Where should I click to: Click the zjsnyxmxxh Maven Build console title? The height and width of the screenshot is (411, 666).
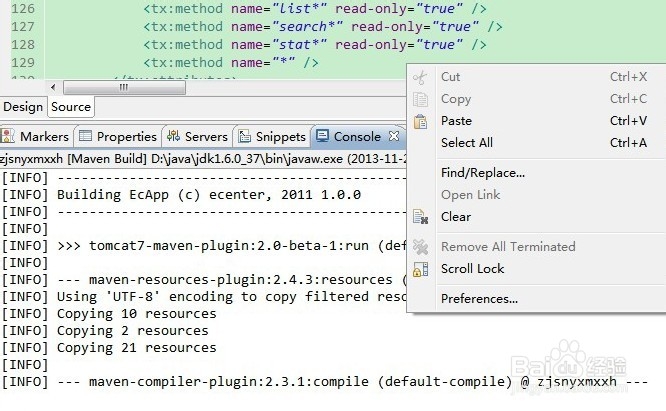(203, 159)
